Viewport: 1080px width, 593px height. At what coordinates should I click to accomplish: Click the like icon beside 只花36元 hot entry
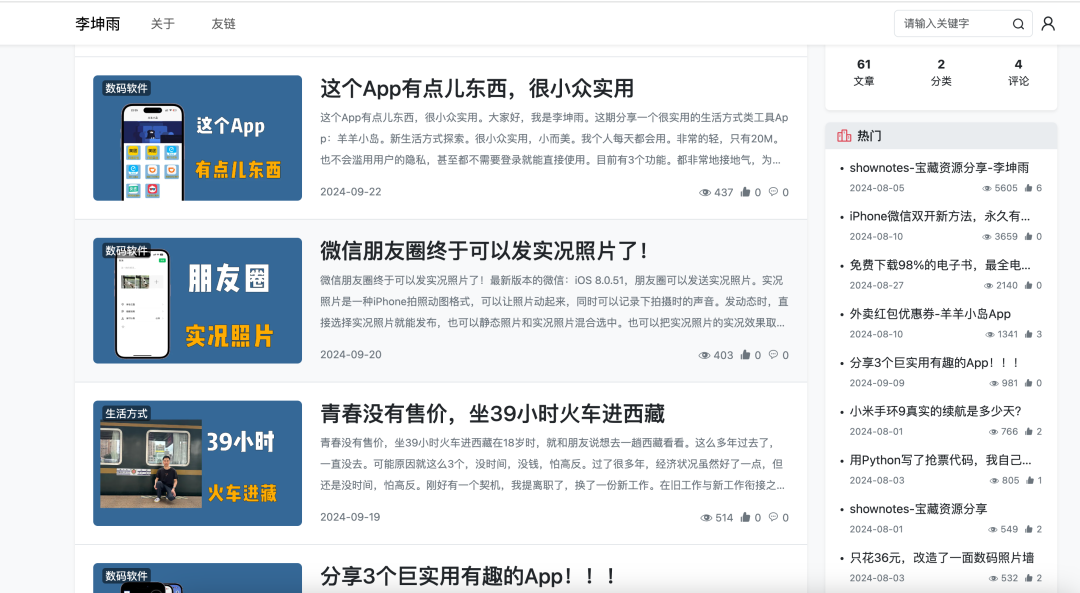point(1030,577)
